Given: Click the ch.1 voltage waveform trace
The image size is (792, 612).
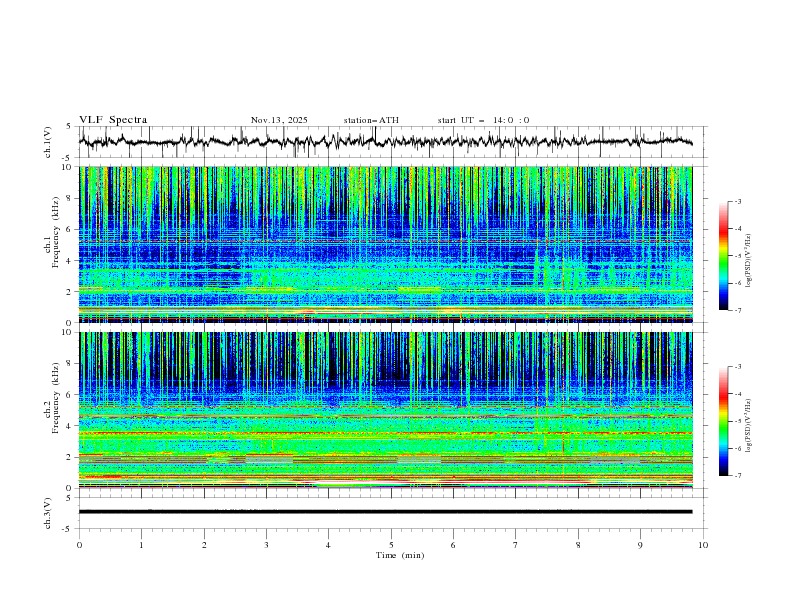Looking at the screenshot, I should [x=385, y=141].
